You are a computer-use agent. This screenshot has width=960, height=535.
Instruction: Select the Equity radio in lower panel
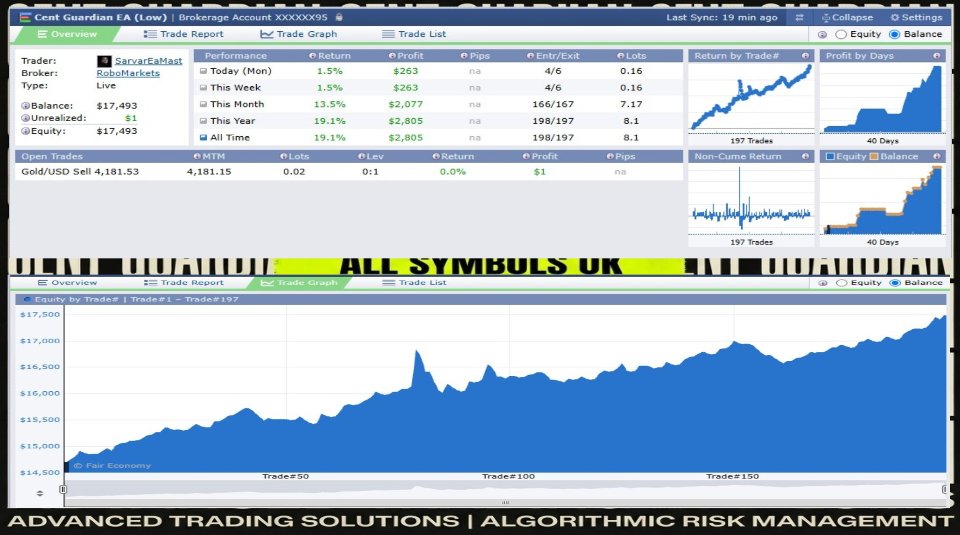click(x=841, y=283)
